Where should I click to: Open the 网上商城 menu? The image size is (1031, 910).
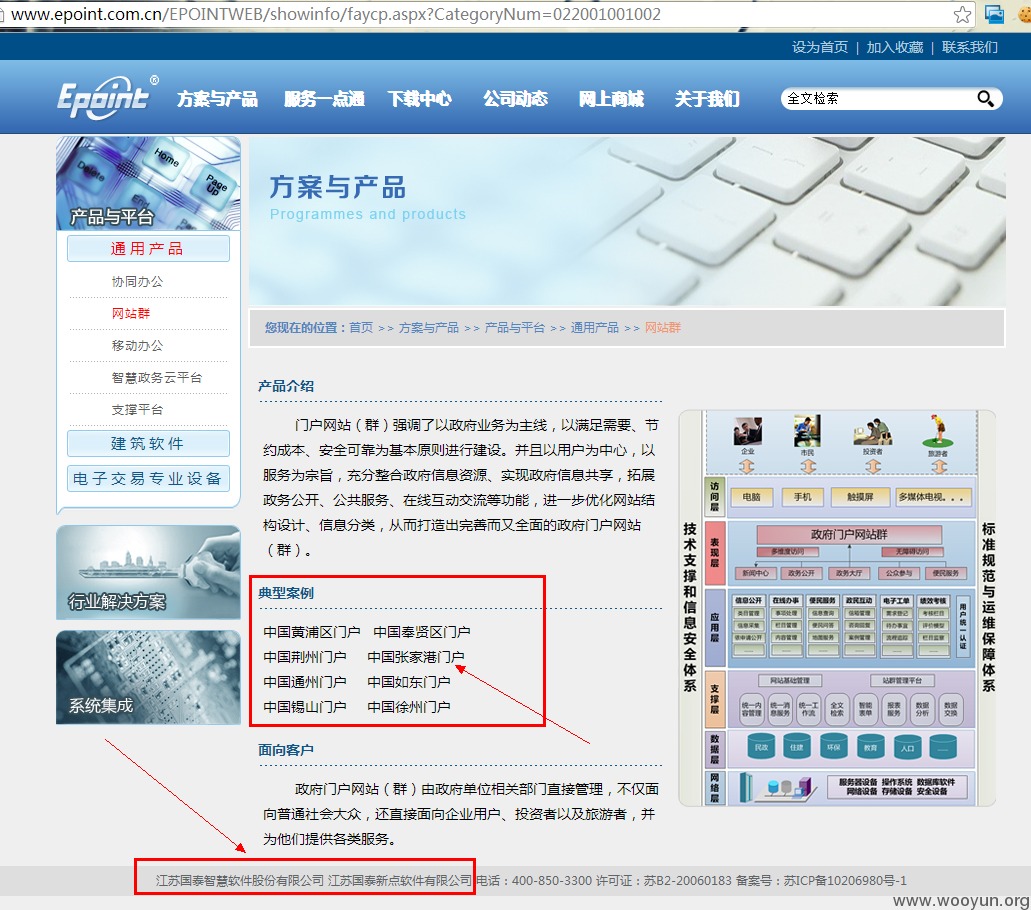click(611, 99)
